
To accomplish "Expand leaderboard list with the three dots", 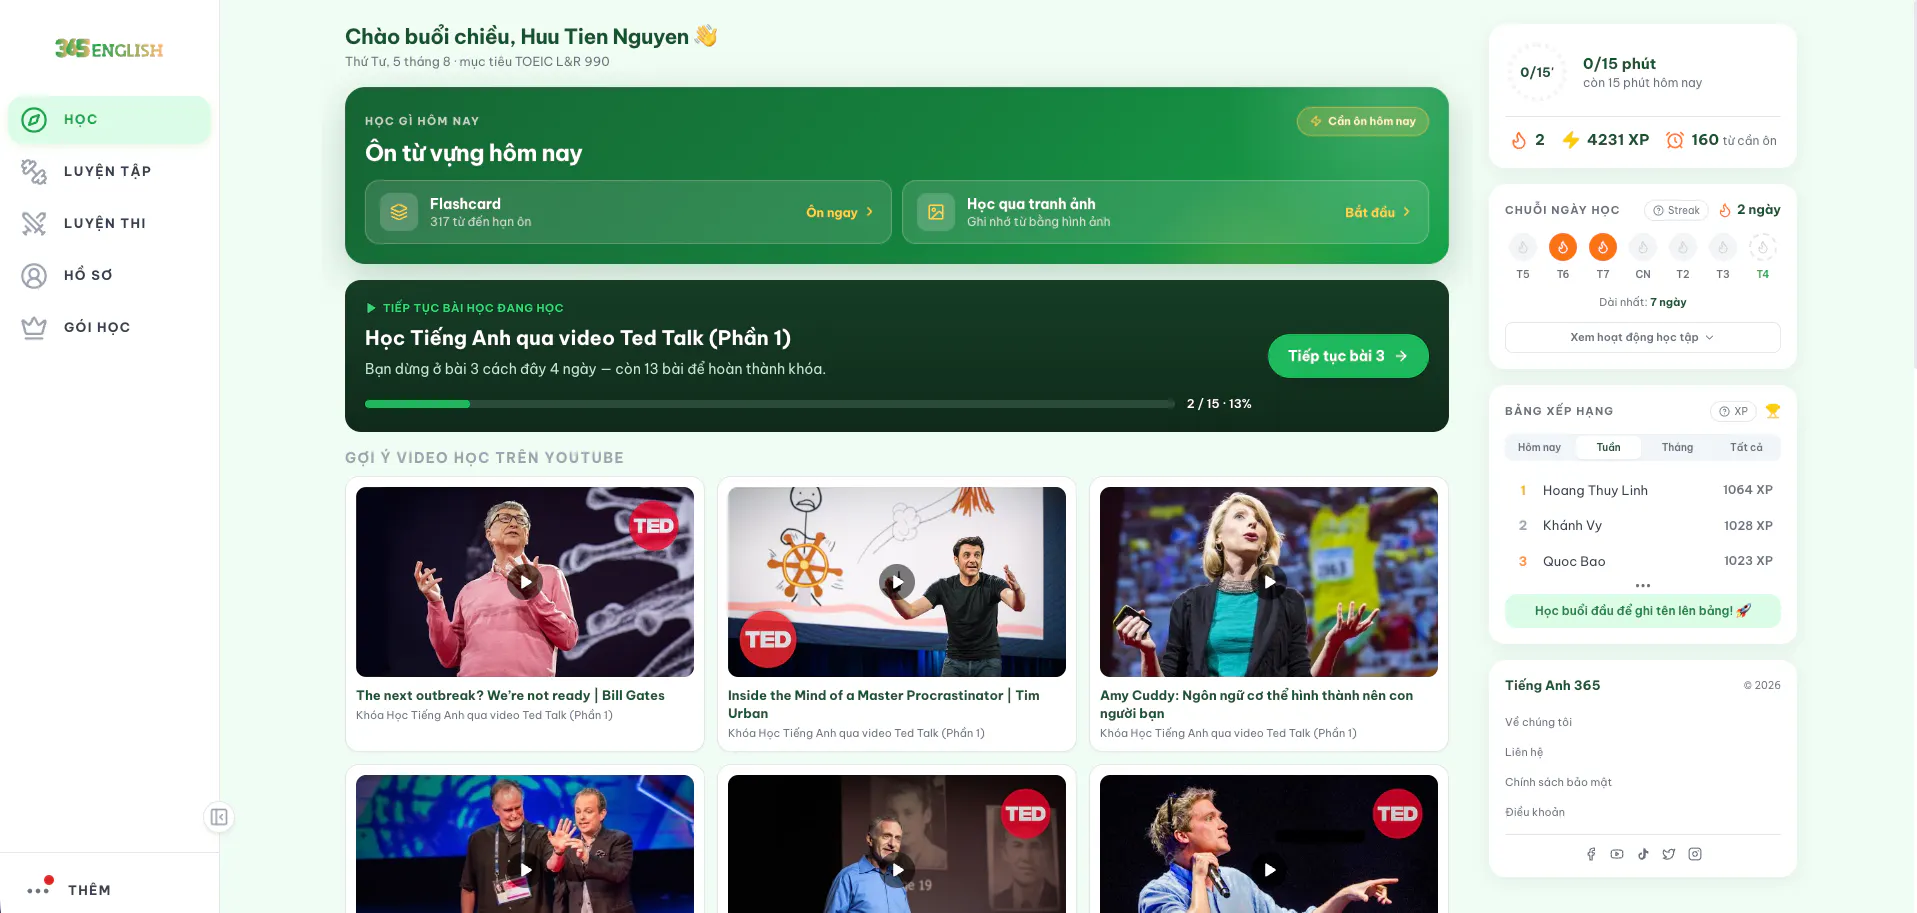I will pyautogui.click(x=1643, y=585).
